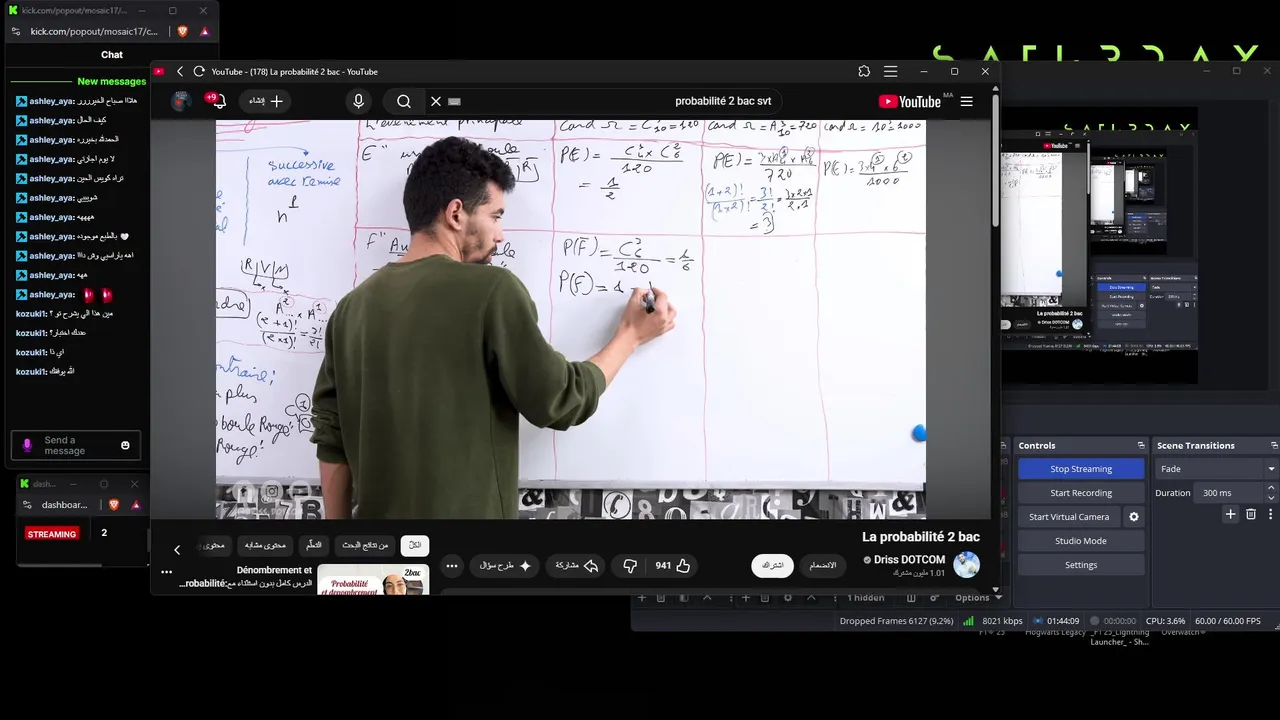Image resolution: width=1280 pixels, height=720 pixels.
Task: Open the browser hamburger menu in title bar
Action: click(891, 72)
